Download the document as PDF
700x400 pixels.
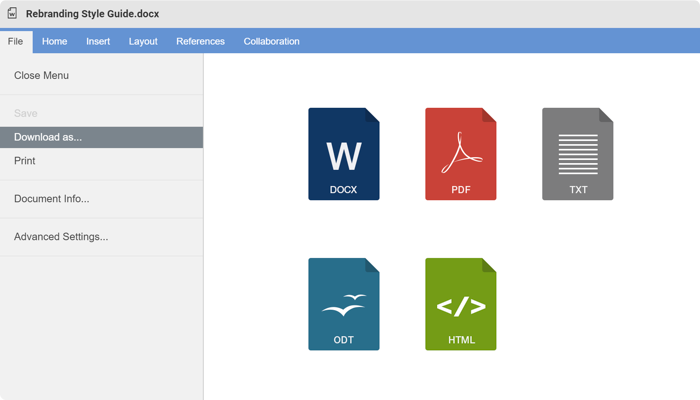tap(461, 154)
